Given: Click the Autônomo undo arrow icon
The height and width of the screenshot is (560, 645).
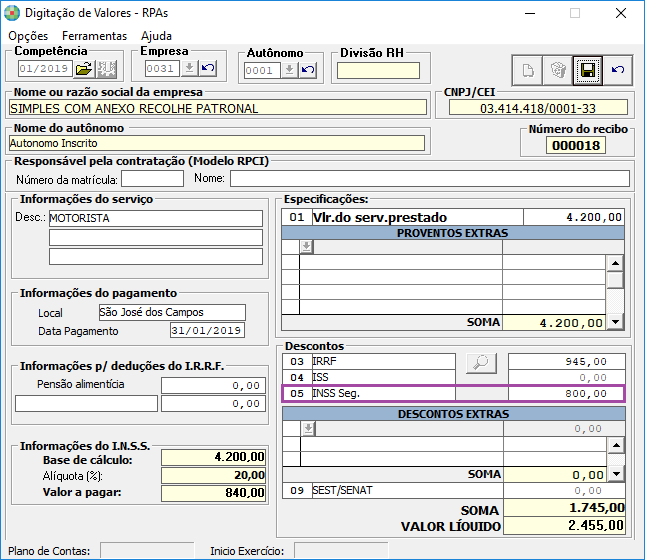Looking at the screenshot, I should click(x=308, y=70).
